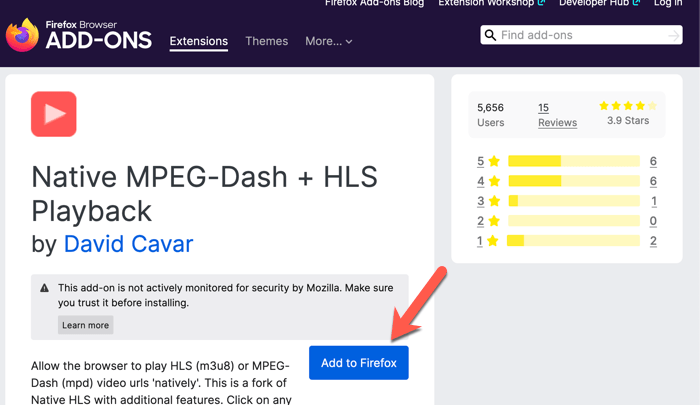Click the Extension Workshop external link icon
This screenshot has width=700, height=405.
point(541,3)
